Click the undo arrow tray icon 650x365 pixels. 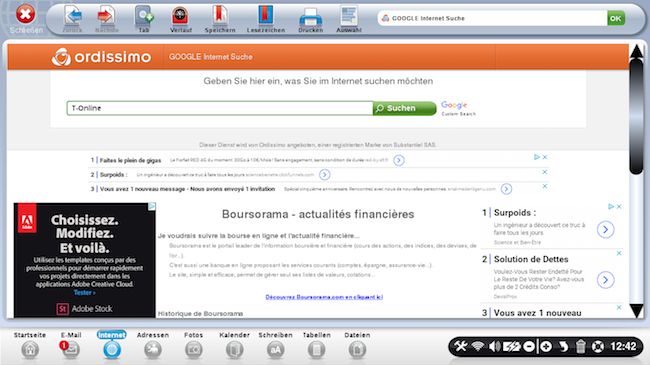coord(563,346)
